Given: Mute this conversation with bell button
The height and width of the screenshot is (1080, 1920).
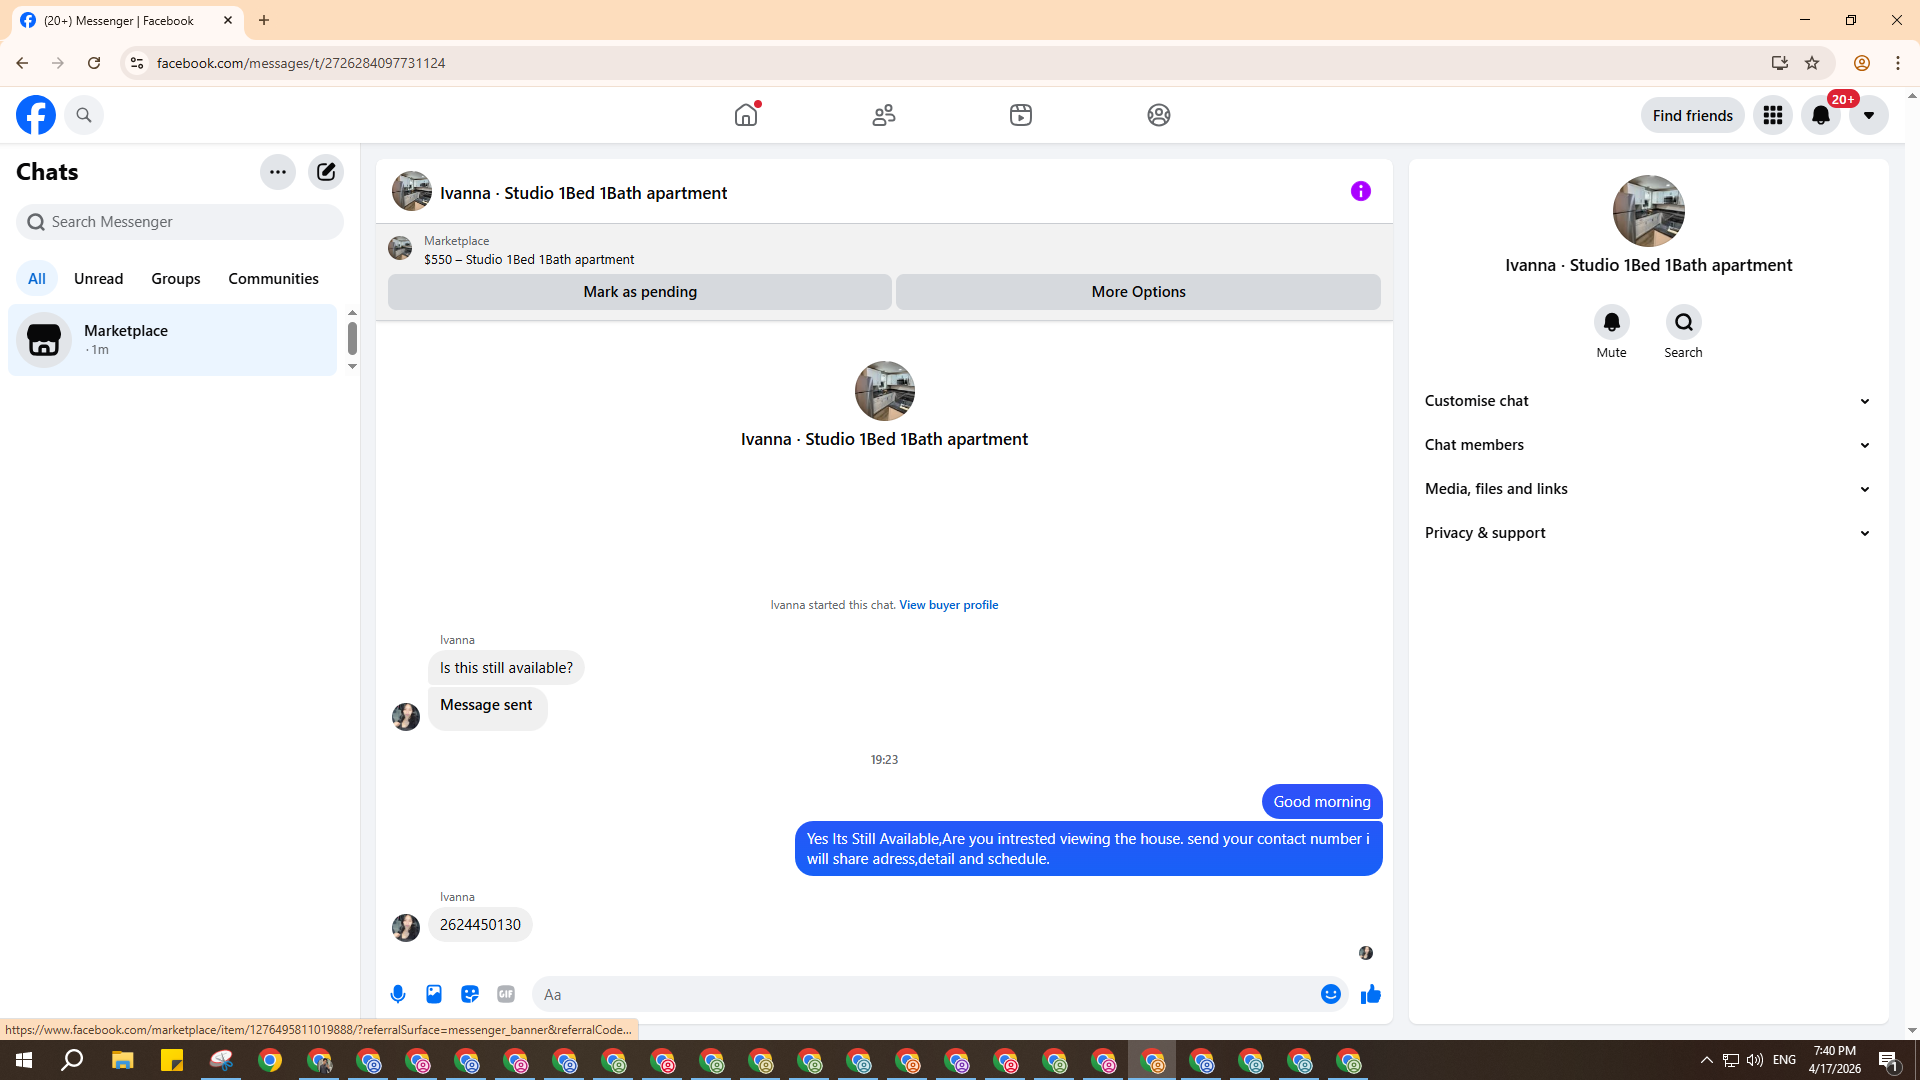Looking at the screenshot, I should pyautogui.click(x=1611, y=322).
